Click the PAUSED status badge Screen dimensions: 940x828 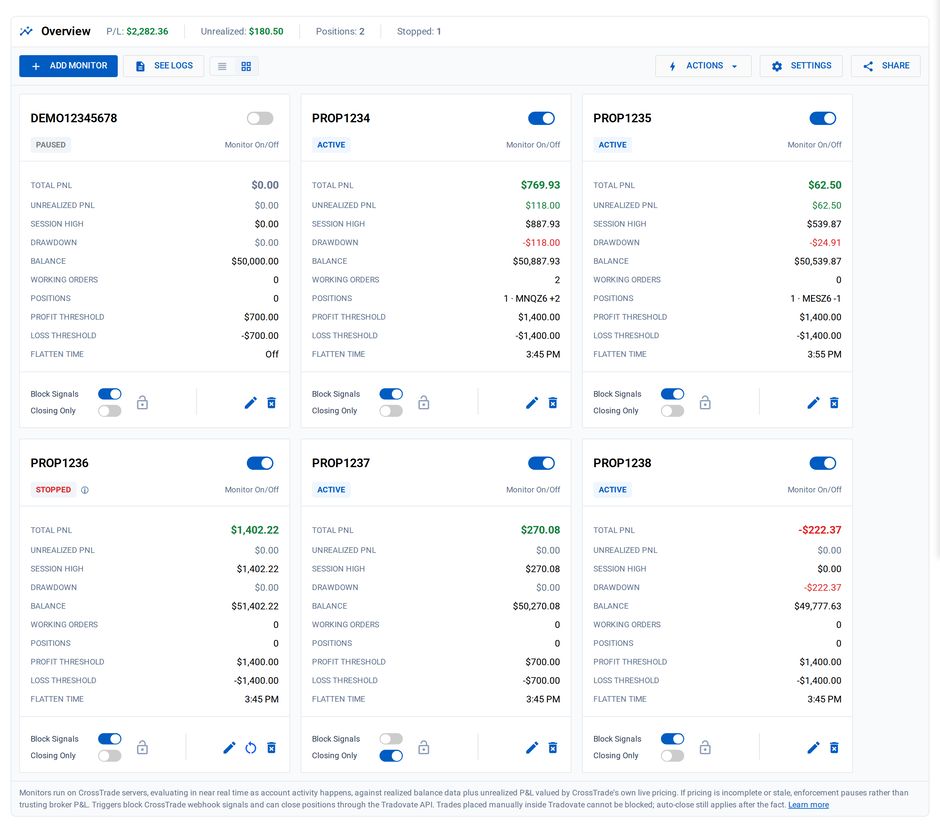pyautogui.click(x=51, y=145)
